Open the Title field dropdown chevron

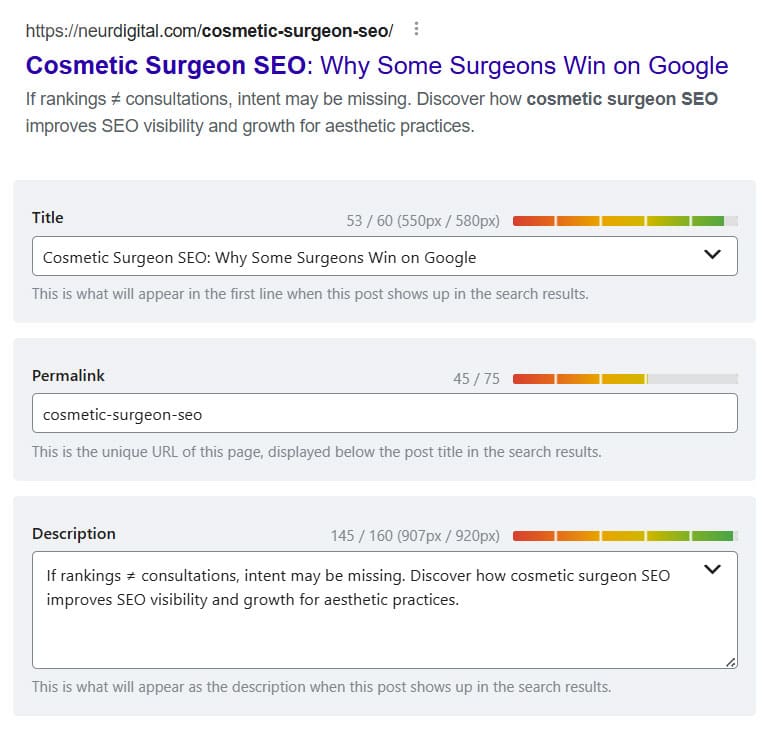[712, 255]
